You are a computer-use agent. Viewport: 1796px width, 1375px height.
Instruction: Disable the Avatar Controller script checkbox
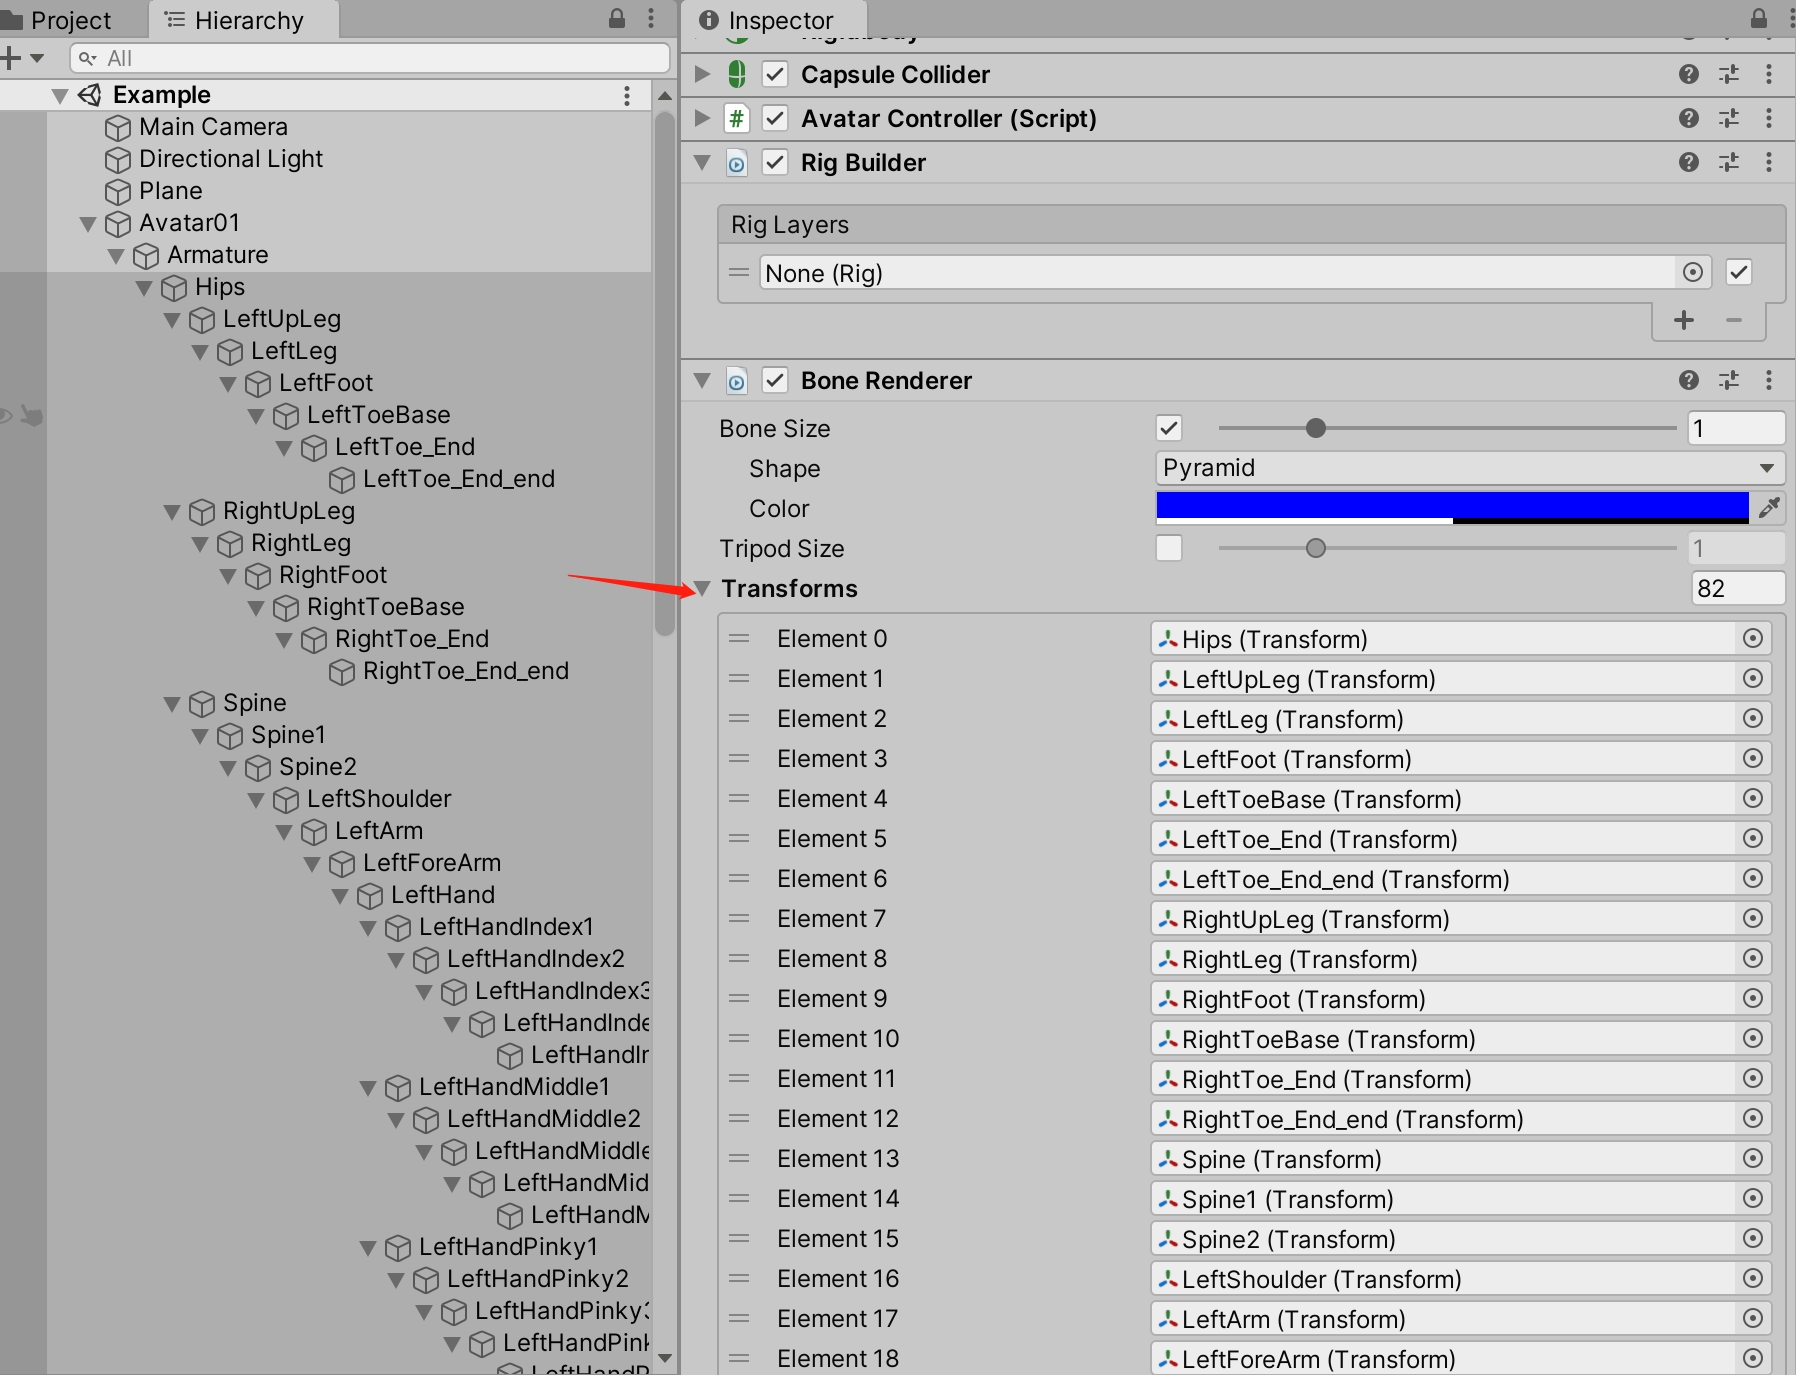point(774,118)
